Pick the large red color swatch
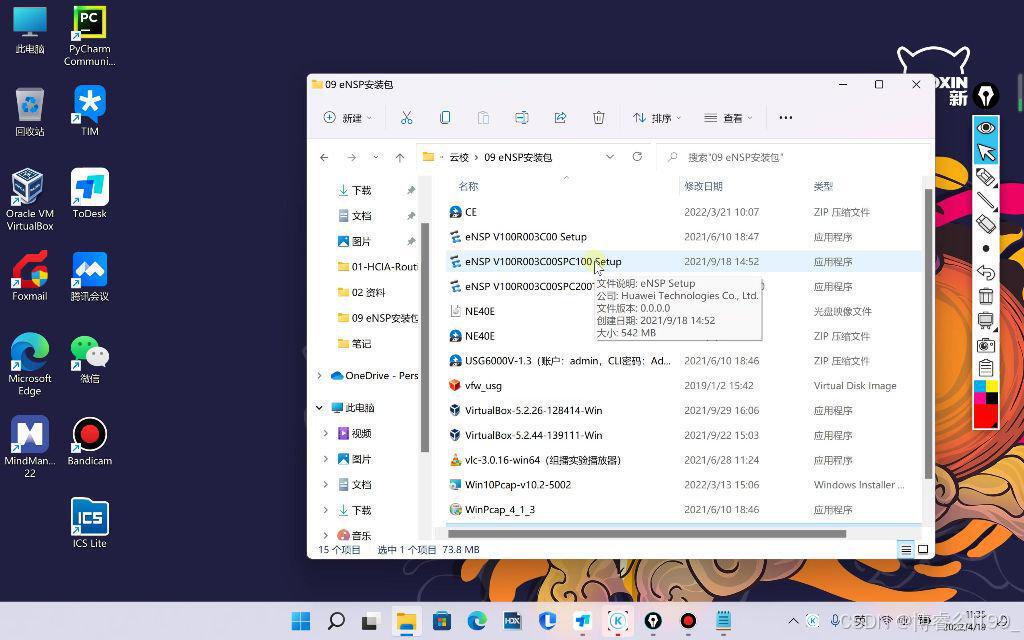 985,415
